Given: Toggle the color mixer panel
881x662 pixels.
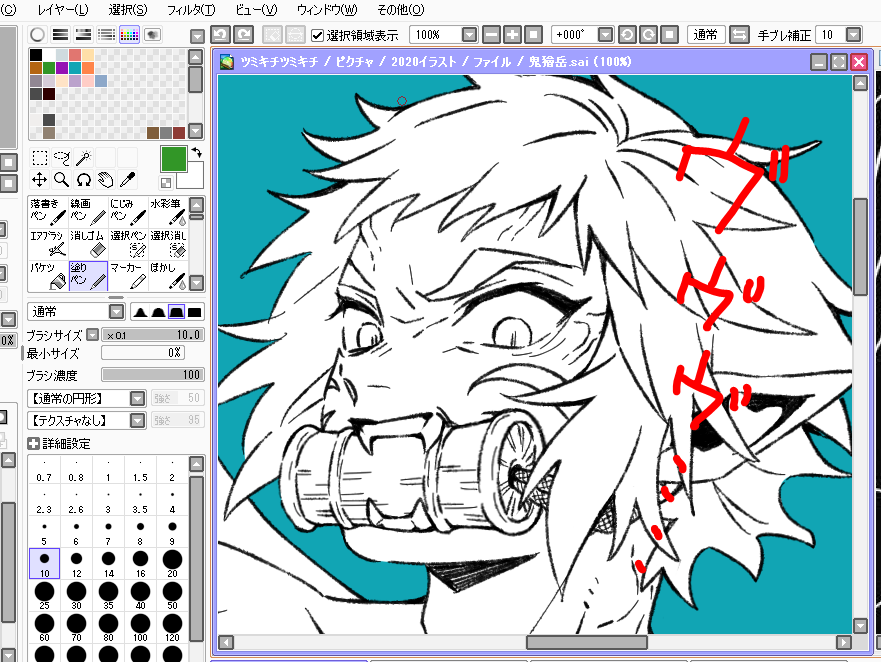Looking at the screenshot, I should (106, 35).
